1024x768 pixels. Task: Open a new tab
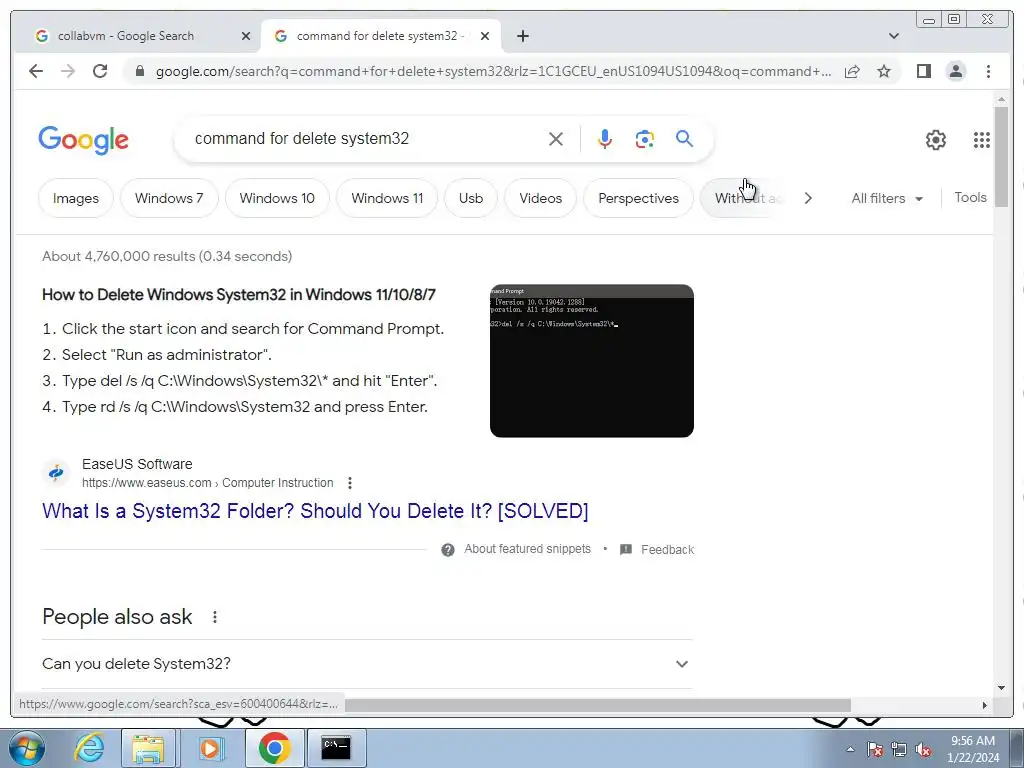pyautogui.click(x=522, y=36)
